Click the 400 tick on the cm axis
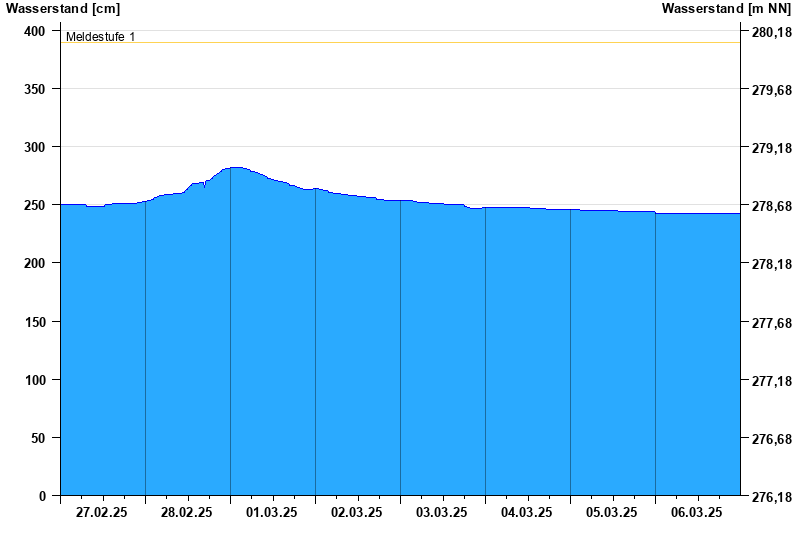Image resolution: width=800 pixels, height=550 pixels. (x=35, y=31)
